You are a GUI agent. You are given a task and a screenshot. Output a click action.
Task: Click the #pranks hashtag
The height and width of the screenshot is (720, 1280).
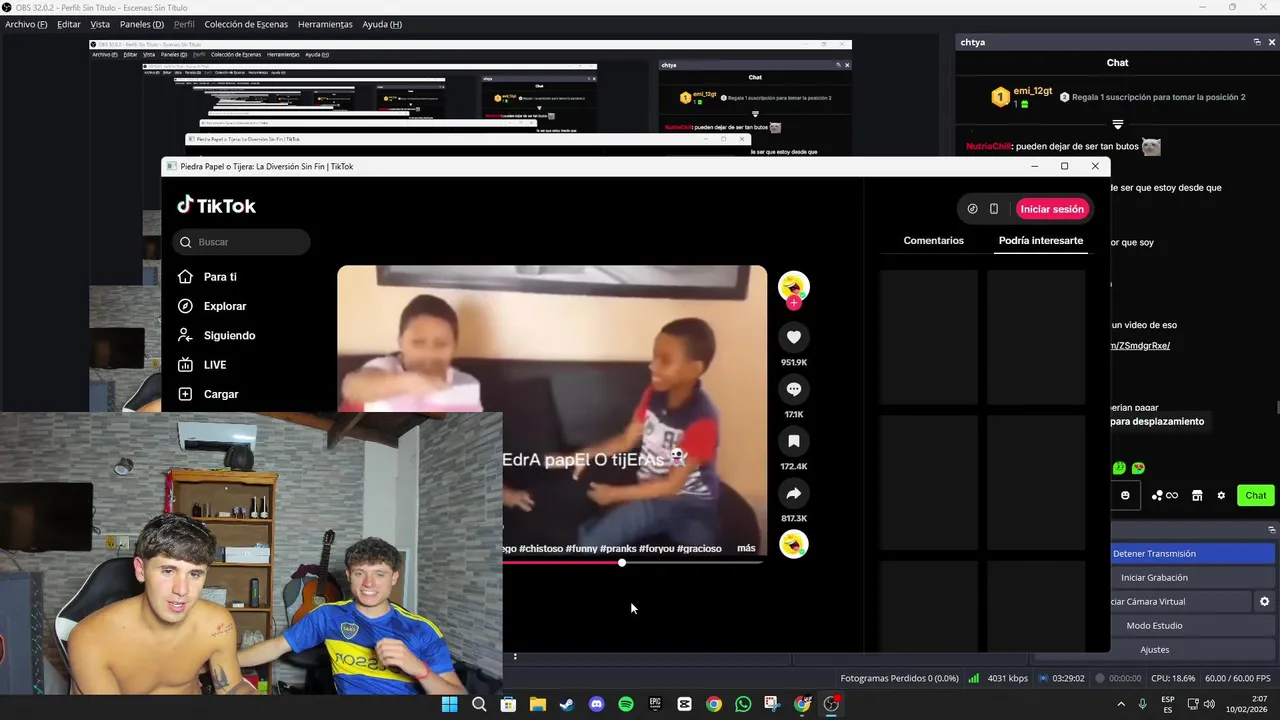618,548
